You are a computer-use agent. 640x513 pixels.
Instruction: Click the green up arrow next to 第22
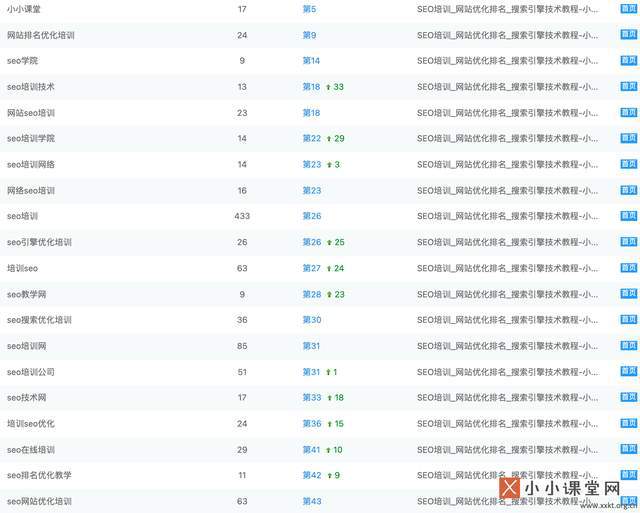[x=329, y=139]
